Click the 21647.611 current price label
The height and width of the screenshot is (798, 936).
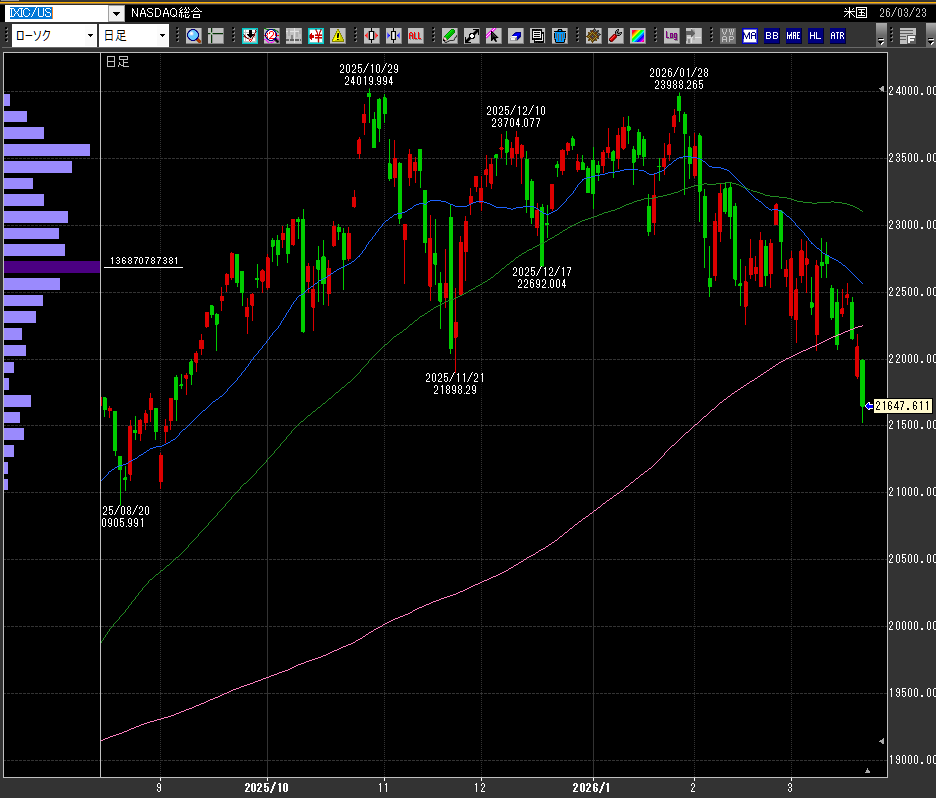click(903, 406)
